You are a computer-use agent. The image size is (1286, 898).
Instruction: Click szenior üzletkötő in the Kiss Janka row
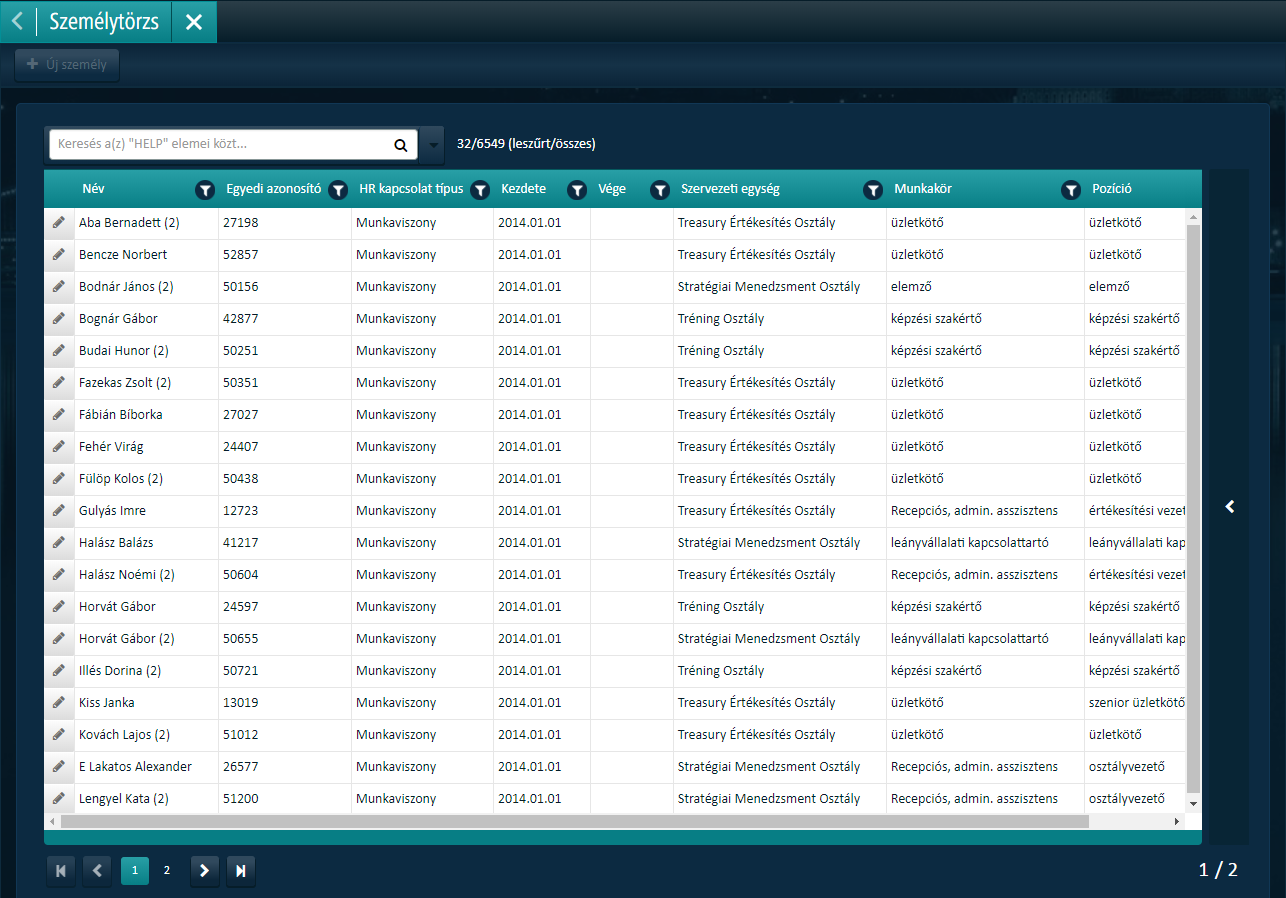[x=1137, y=702]
